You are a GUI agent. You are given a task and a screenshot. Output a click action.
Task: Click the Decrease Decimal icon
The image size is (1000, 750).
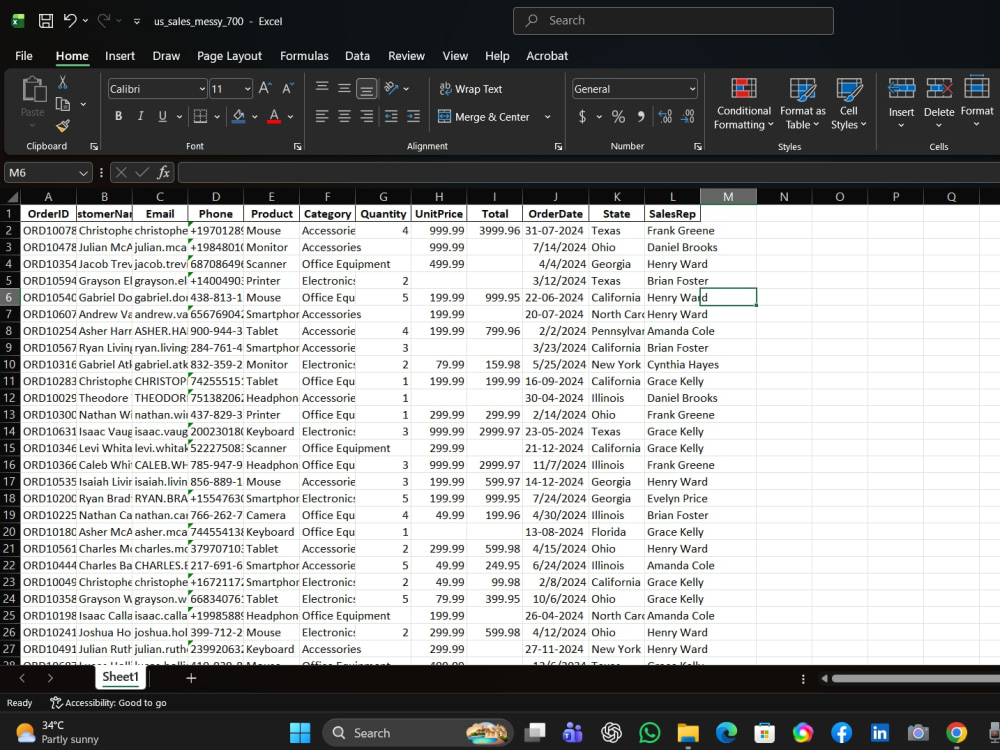tap(688, 117)
